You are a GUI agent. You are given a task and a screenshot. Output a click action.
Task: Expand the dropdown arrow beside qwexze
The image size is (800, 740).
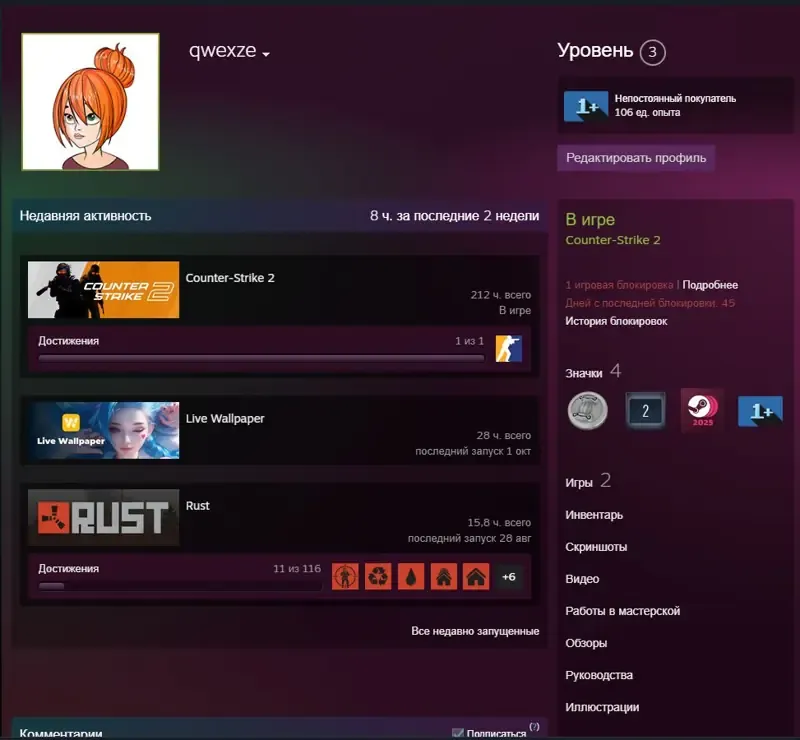(266, 54)
